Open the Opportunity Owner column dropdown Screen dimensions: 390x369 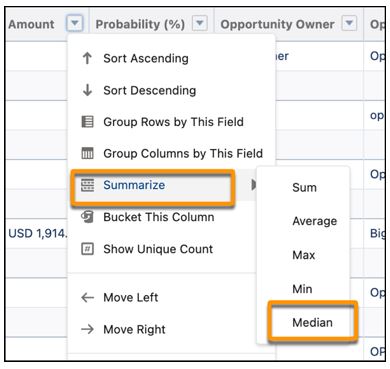pyautogui.click(x=349, y=23)
